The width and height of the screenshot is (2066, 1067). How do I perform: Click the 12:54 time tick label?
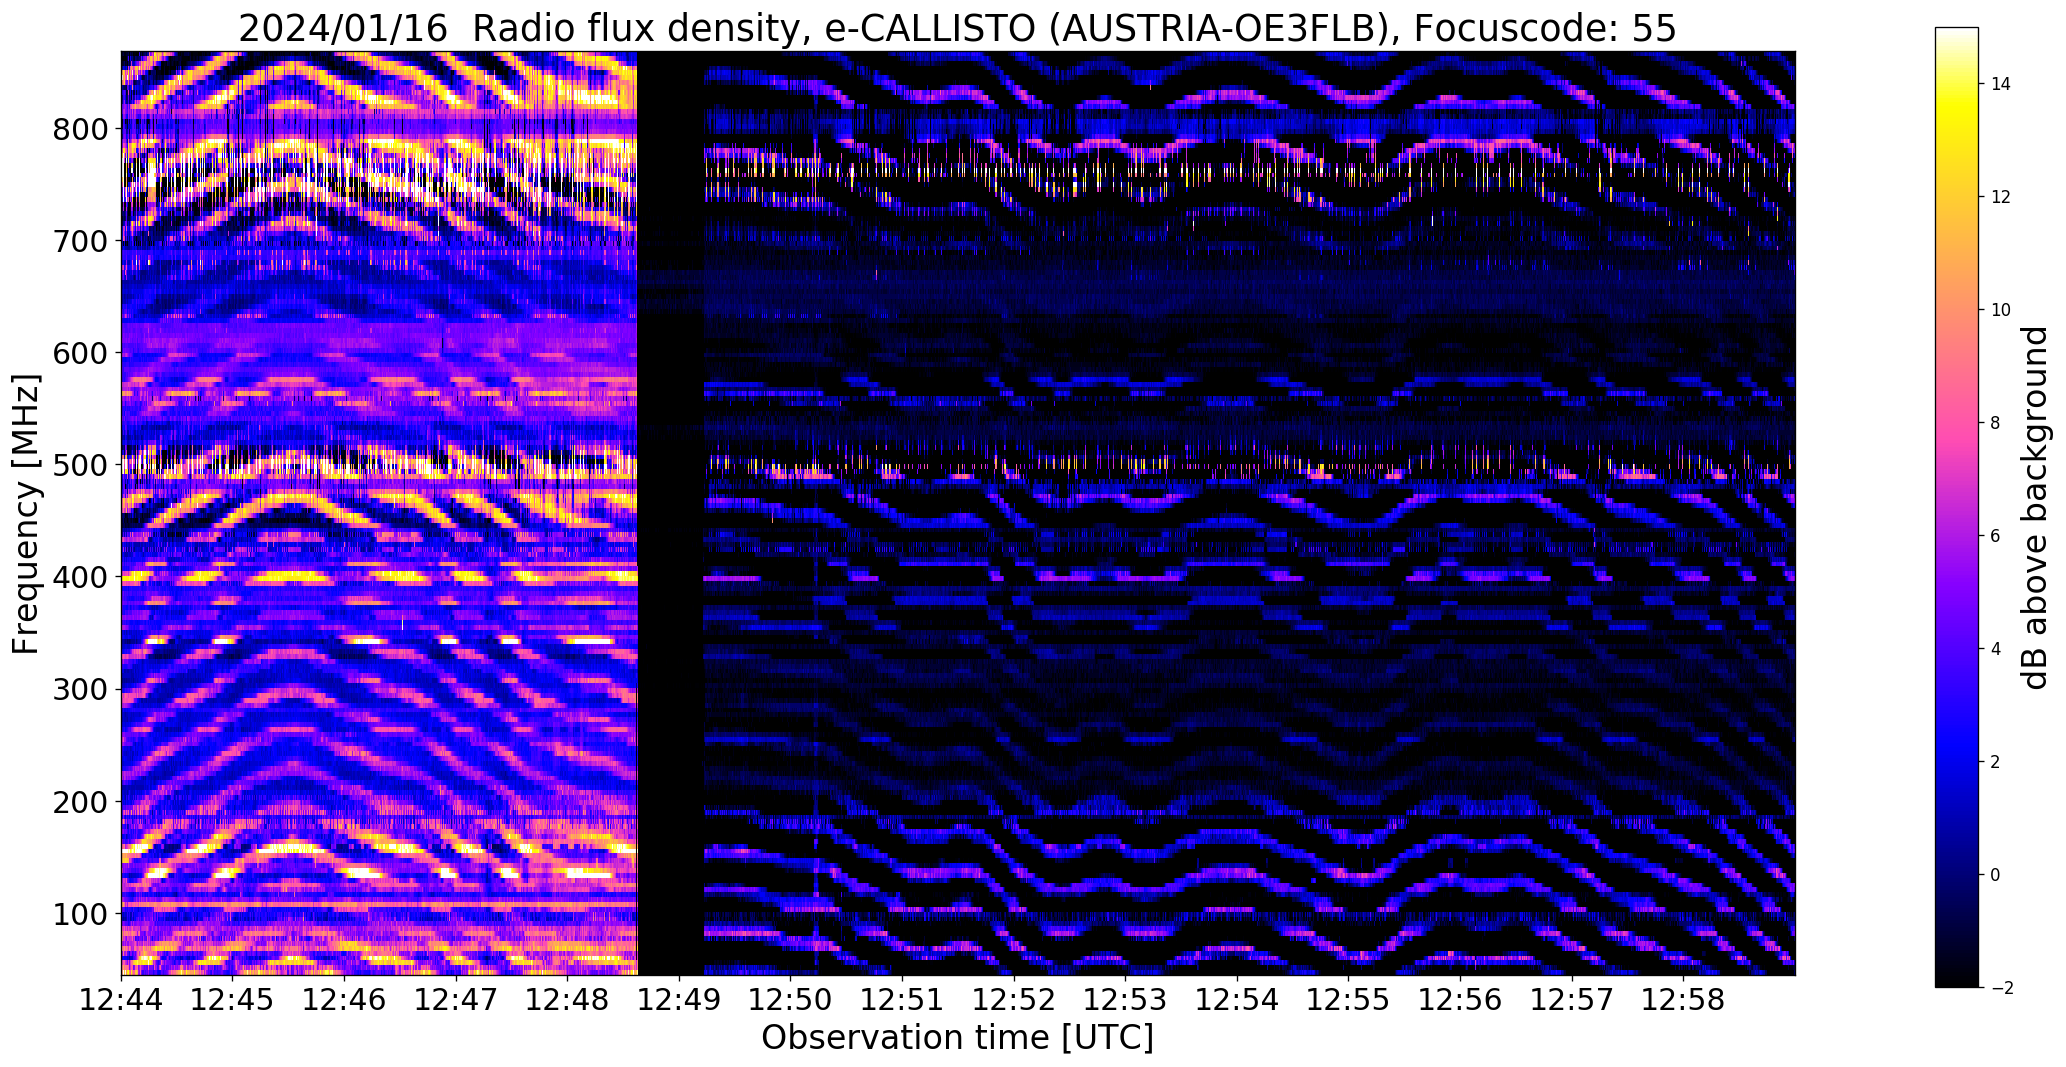tap(1238, 999)
